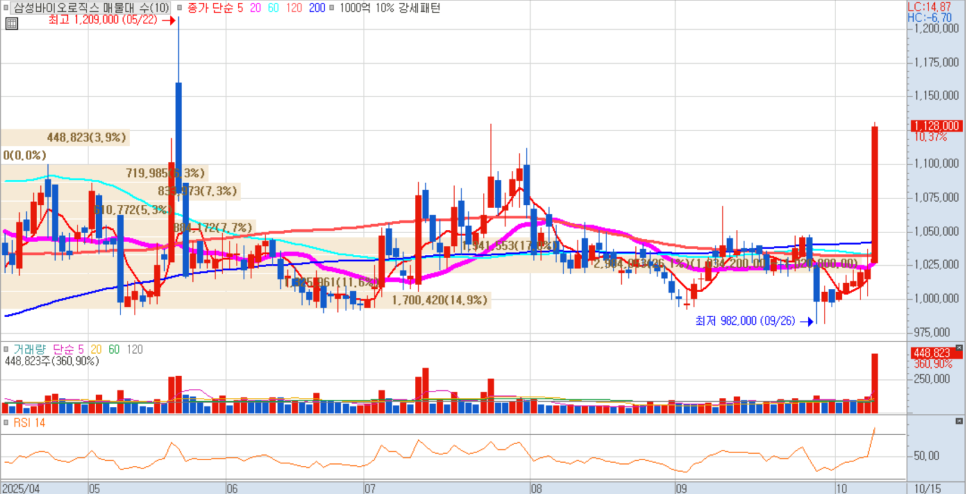Click the 05 month marker on time axis
966x494 pixels.
[95, 488]
